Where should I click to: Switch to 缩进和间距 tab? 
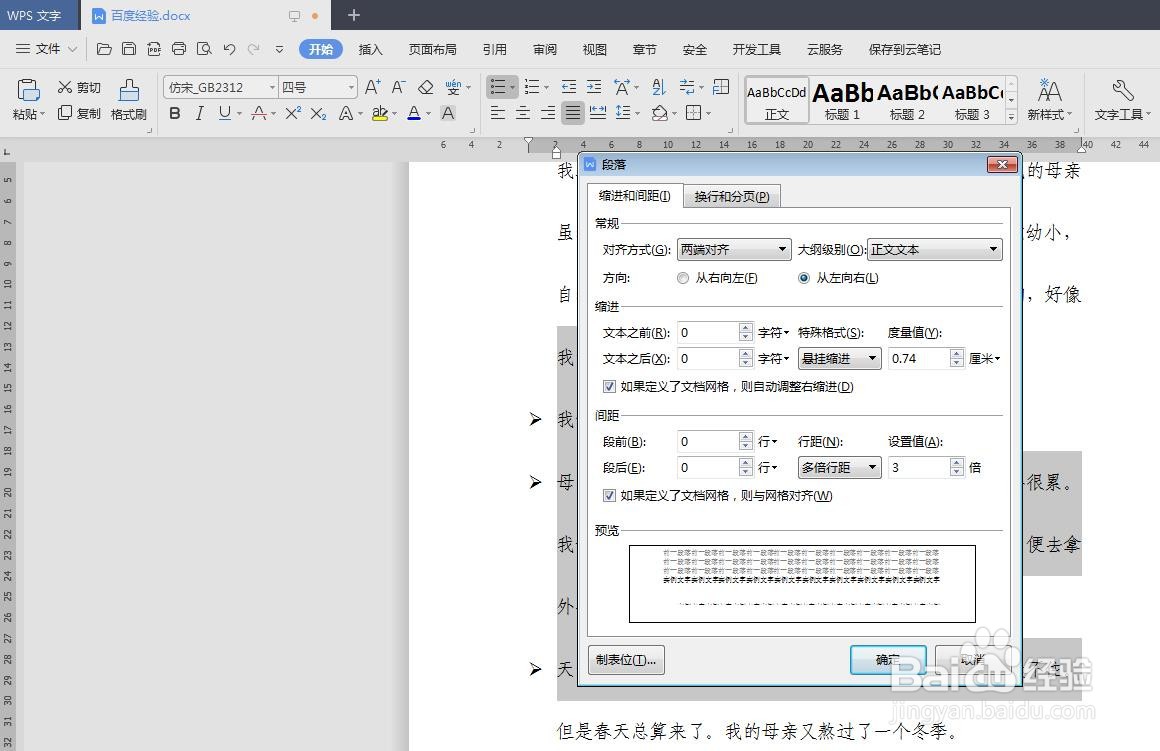pos(635,195)
